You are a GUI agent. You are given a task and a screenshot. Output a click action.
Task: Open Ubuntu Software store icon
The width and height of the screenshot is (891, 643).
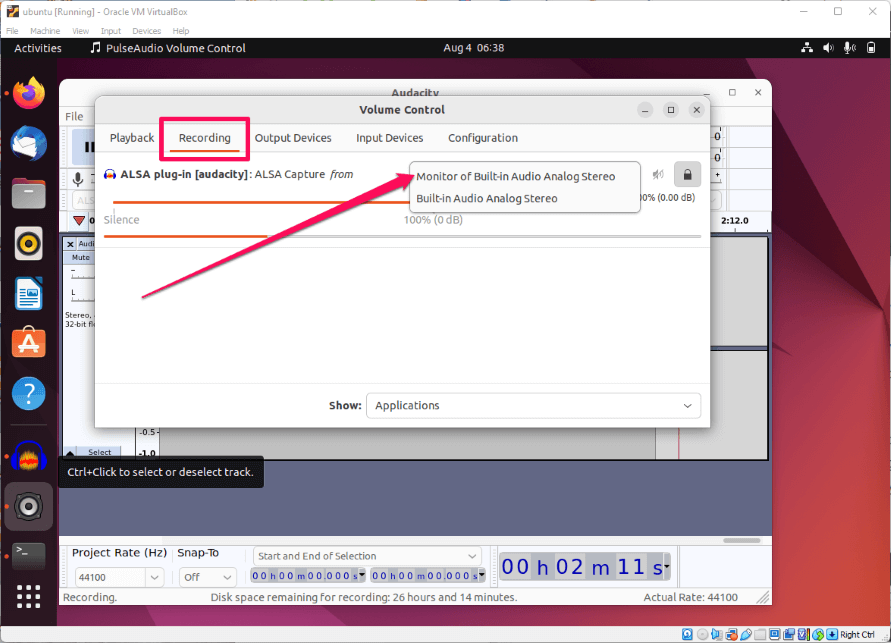pos(28,343)
